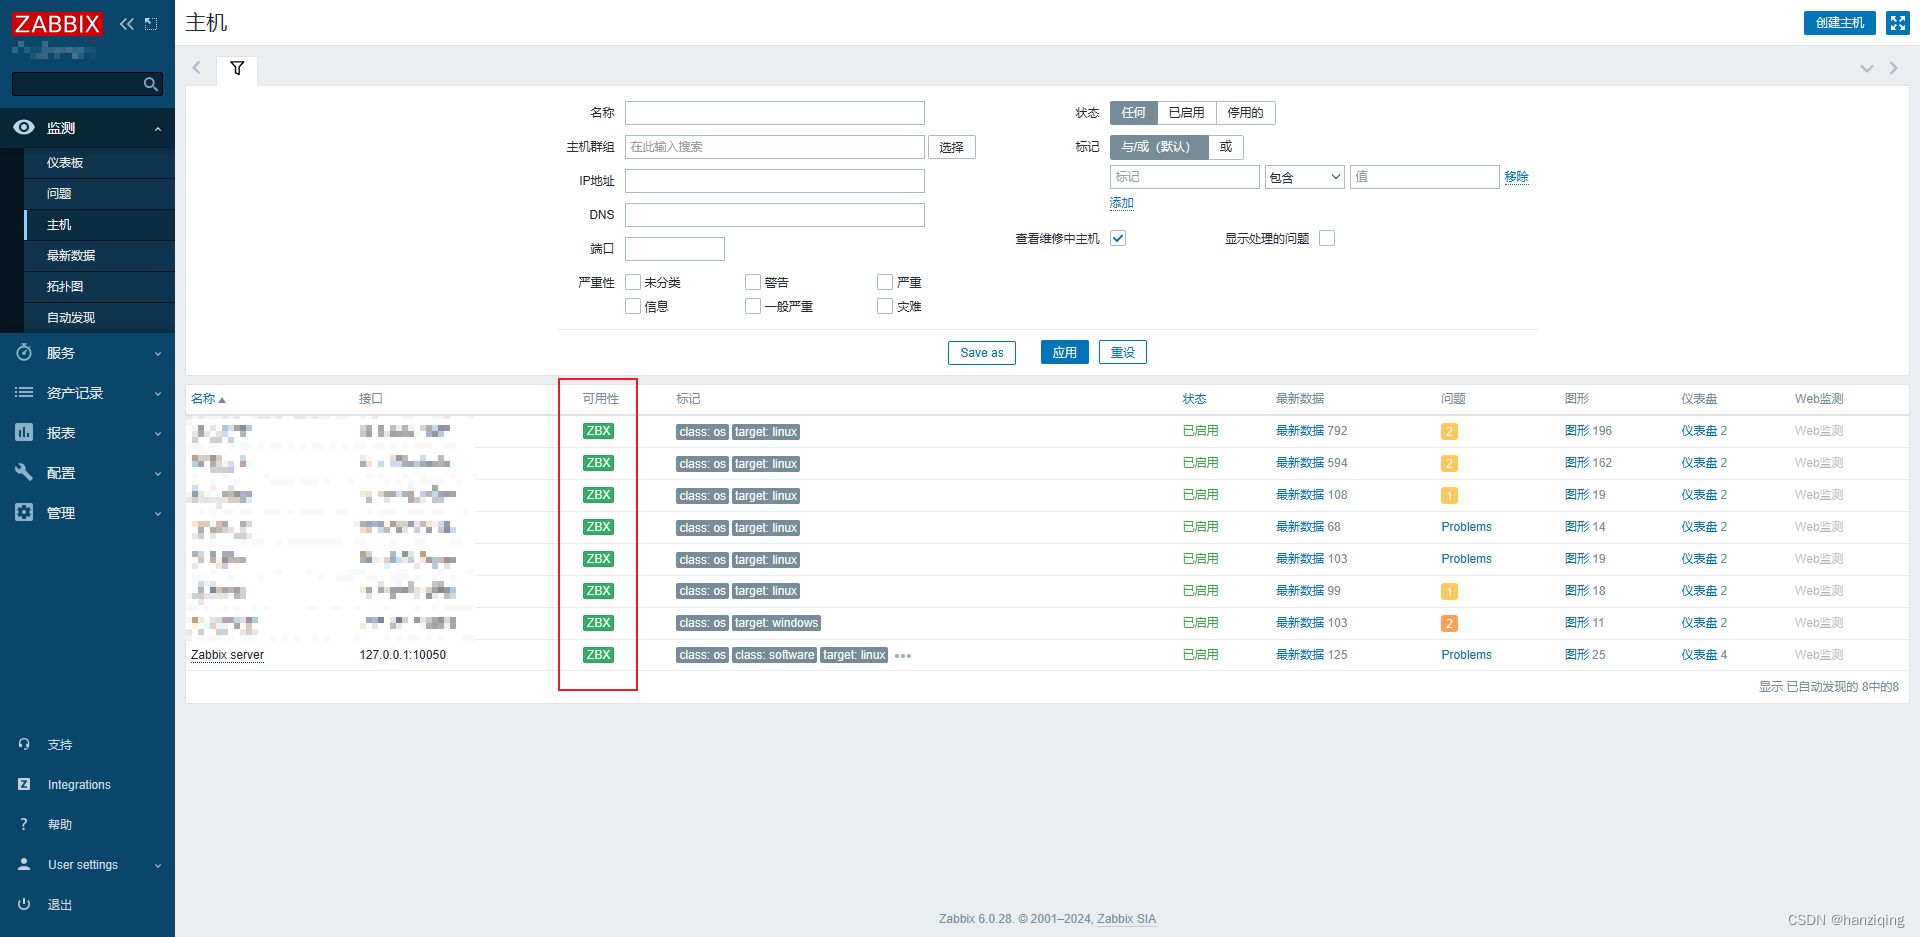Open 问题 in sidebar
Image resolution: width=1920 pixels, height=937 pixels.
100,194
